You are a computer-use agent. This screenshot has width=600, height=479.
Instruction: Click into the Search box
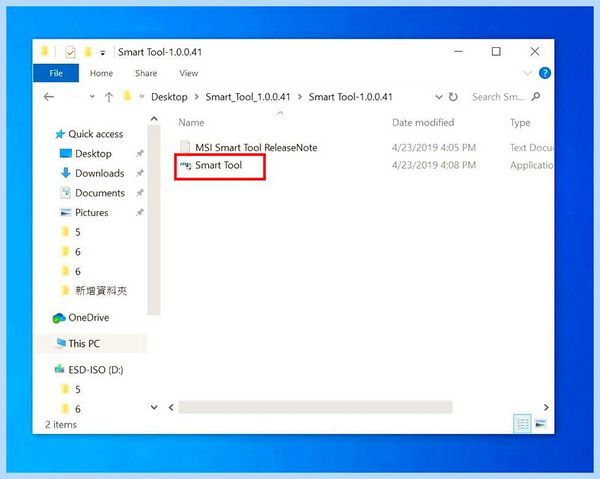tap(499, 97)
